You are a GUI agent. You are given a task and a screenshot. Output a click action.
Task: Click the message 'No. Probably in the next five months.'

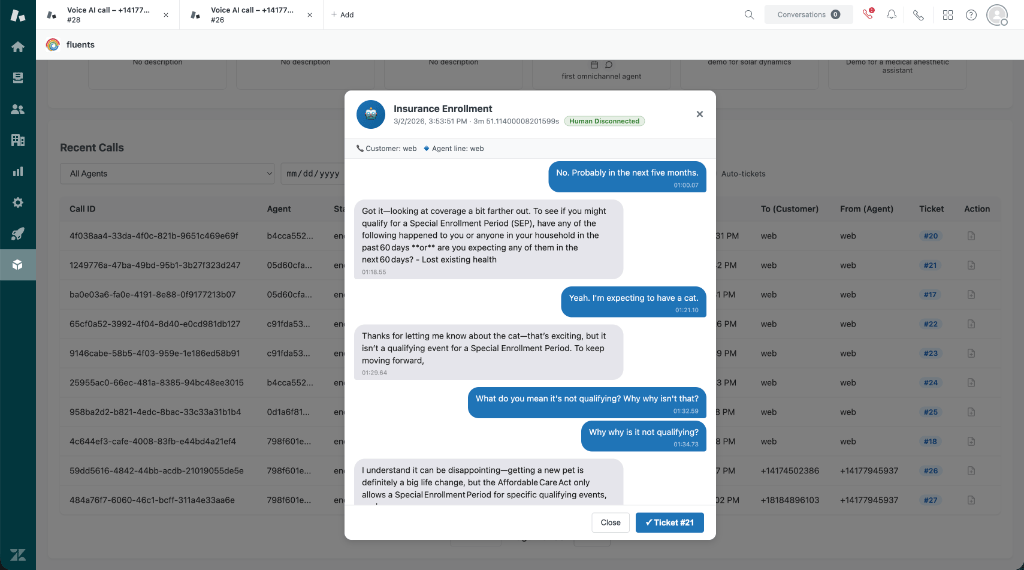(627, 176)
